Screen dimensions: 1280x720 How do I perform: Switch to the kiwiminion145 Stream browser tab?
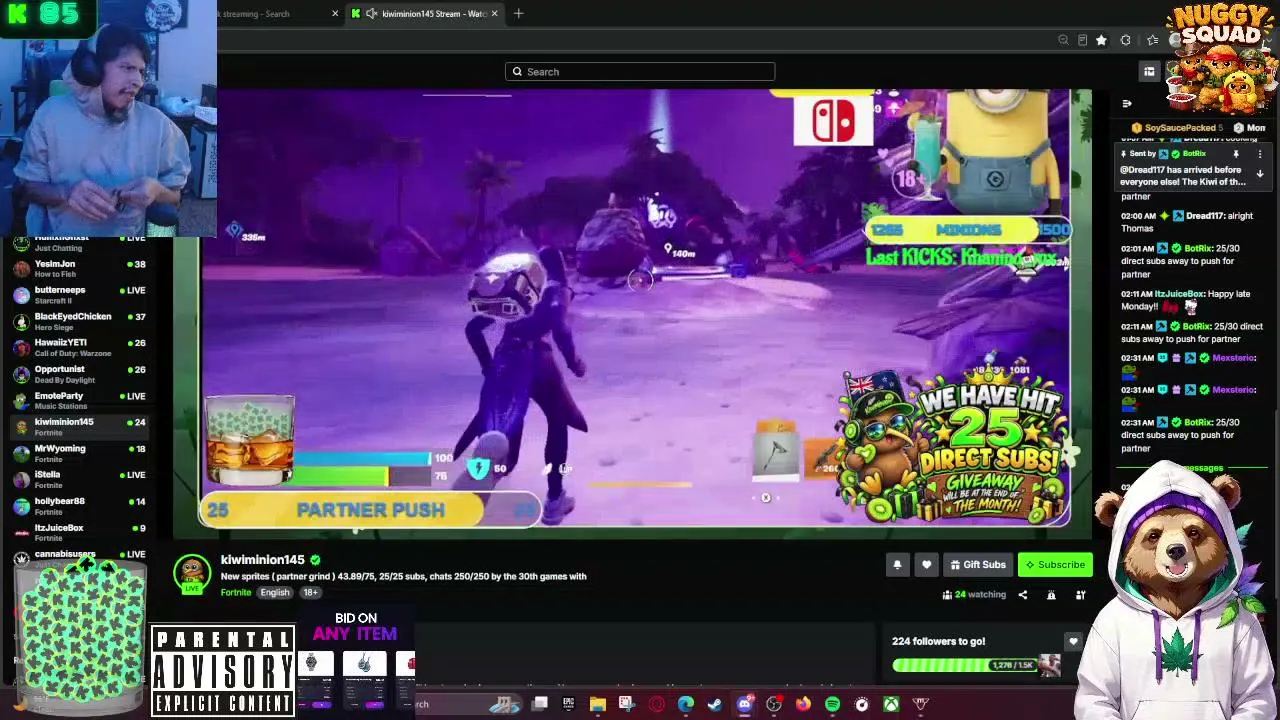click(427, 13)
